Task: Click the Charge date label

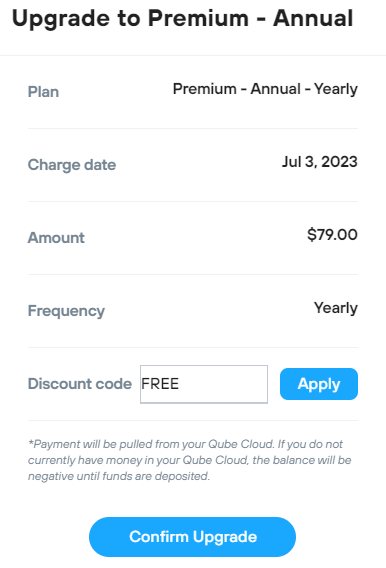Action: [x=72, y=165]
